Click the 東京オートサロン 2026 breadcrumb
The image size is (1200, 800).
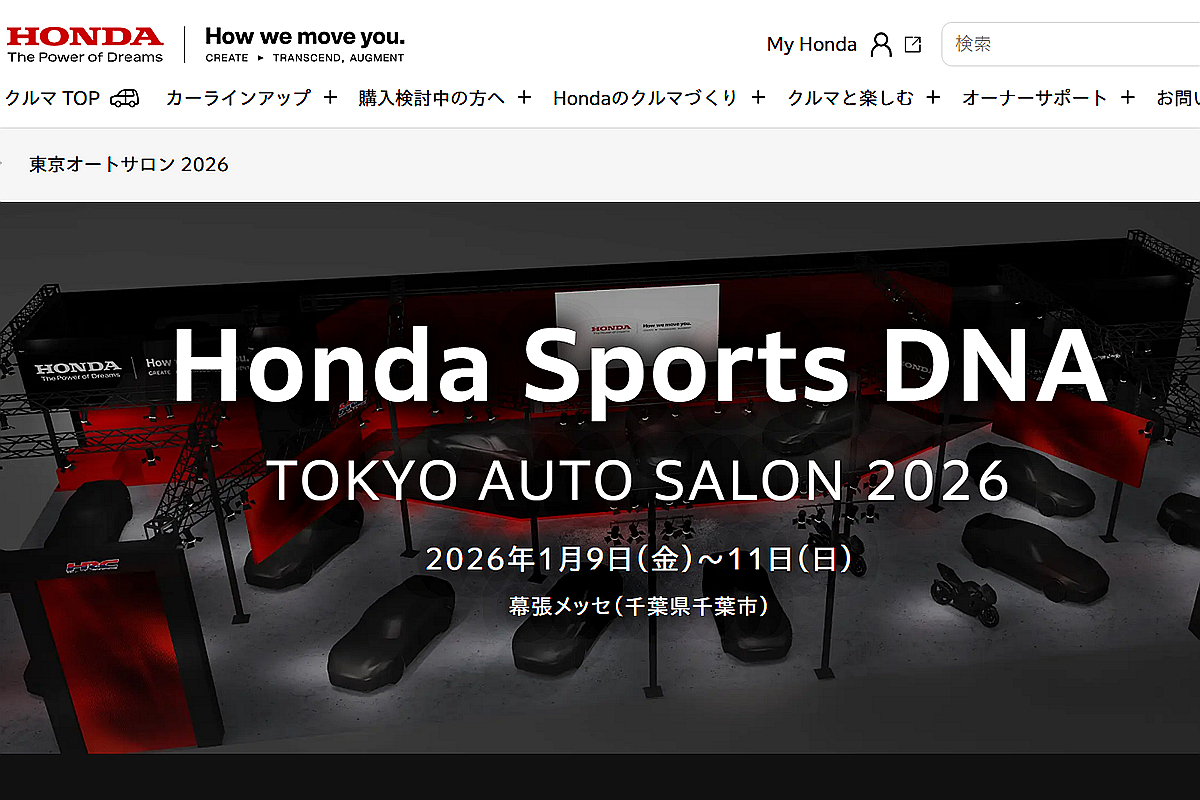pyautogui.click(x=129, y=164)
